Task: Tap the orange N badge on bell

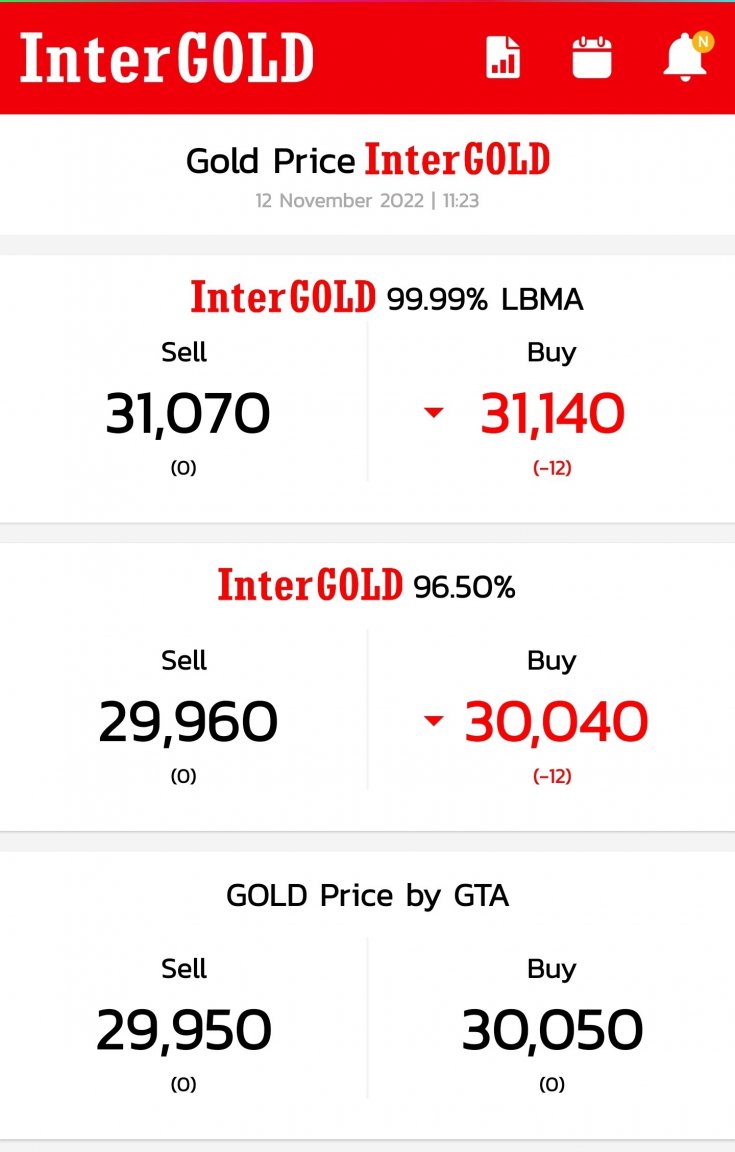Action: point(703,41)
